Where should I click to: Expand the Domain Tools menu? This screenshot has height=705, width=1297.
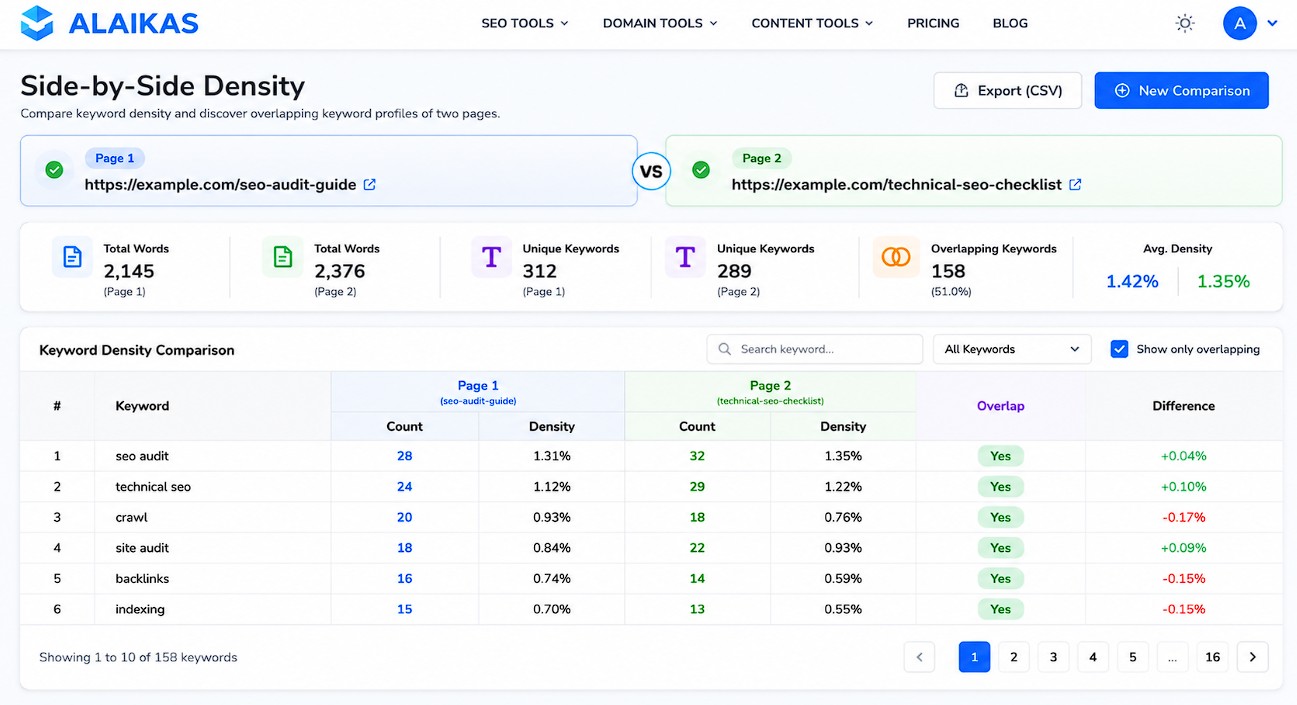tap(660, 23)
